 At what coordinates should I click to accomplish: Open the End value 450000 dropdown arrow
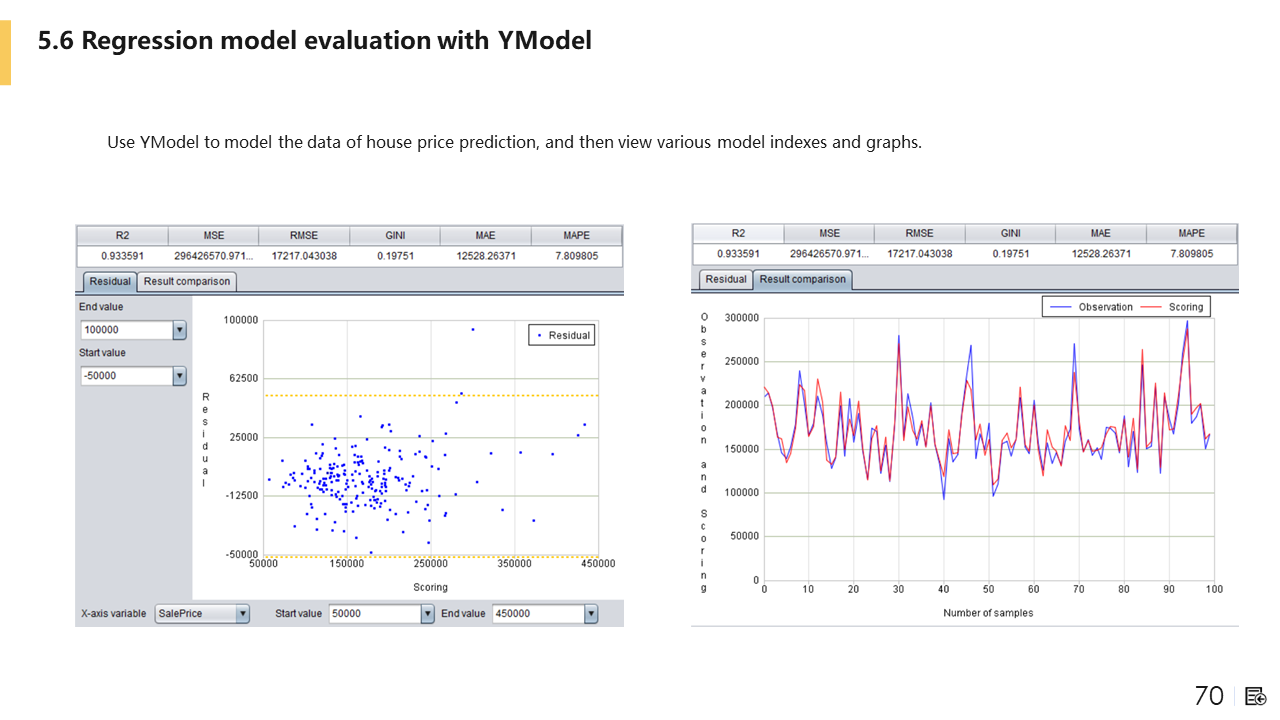click(591, 614)
